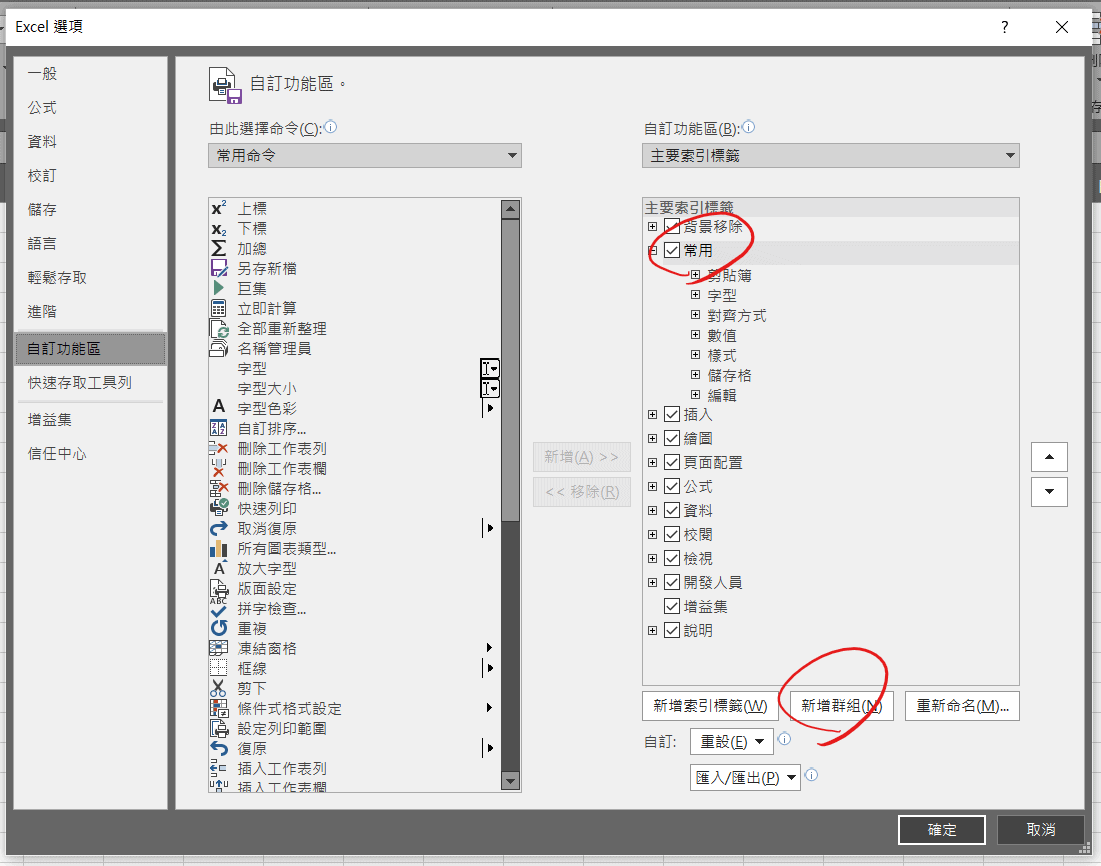Uncheck the 校閱 tab checkbox
Image resolution: width=1101 pixels, height=866 pixels.
coord(672,534)
